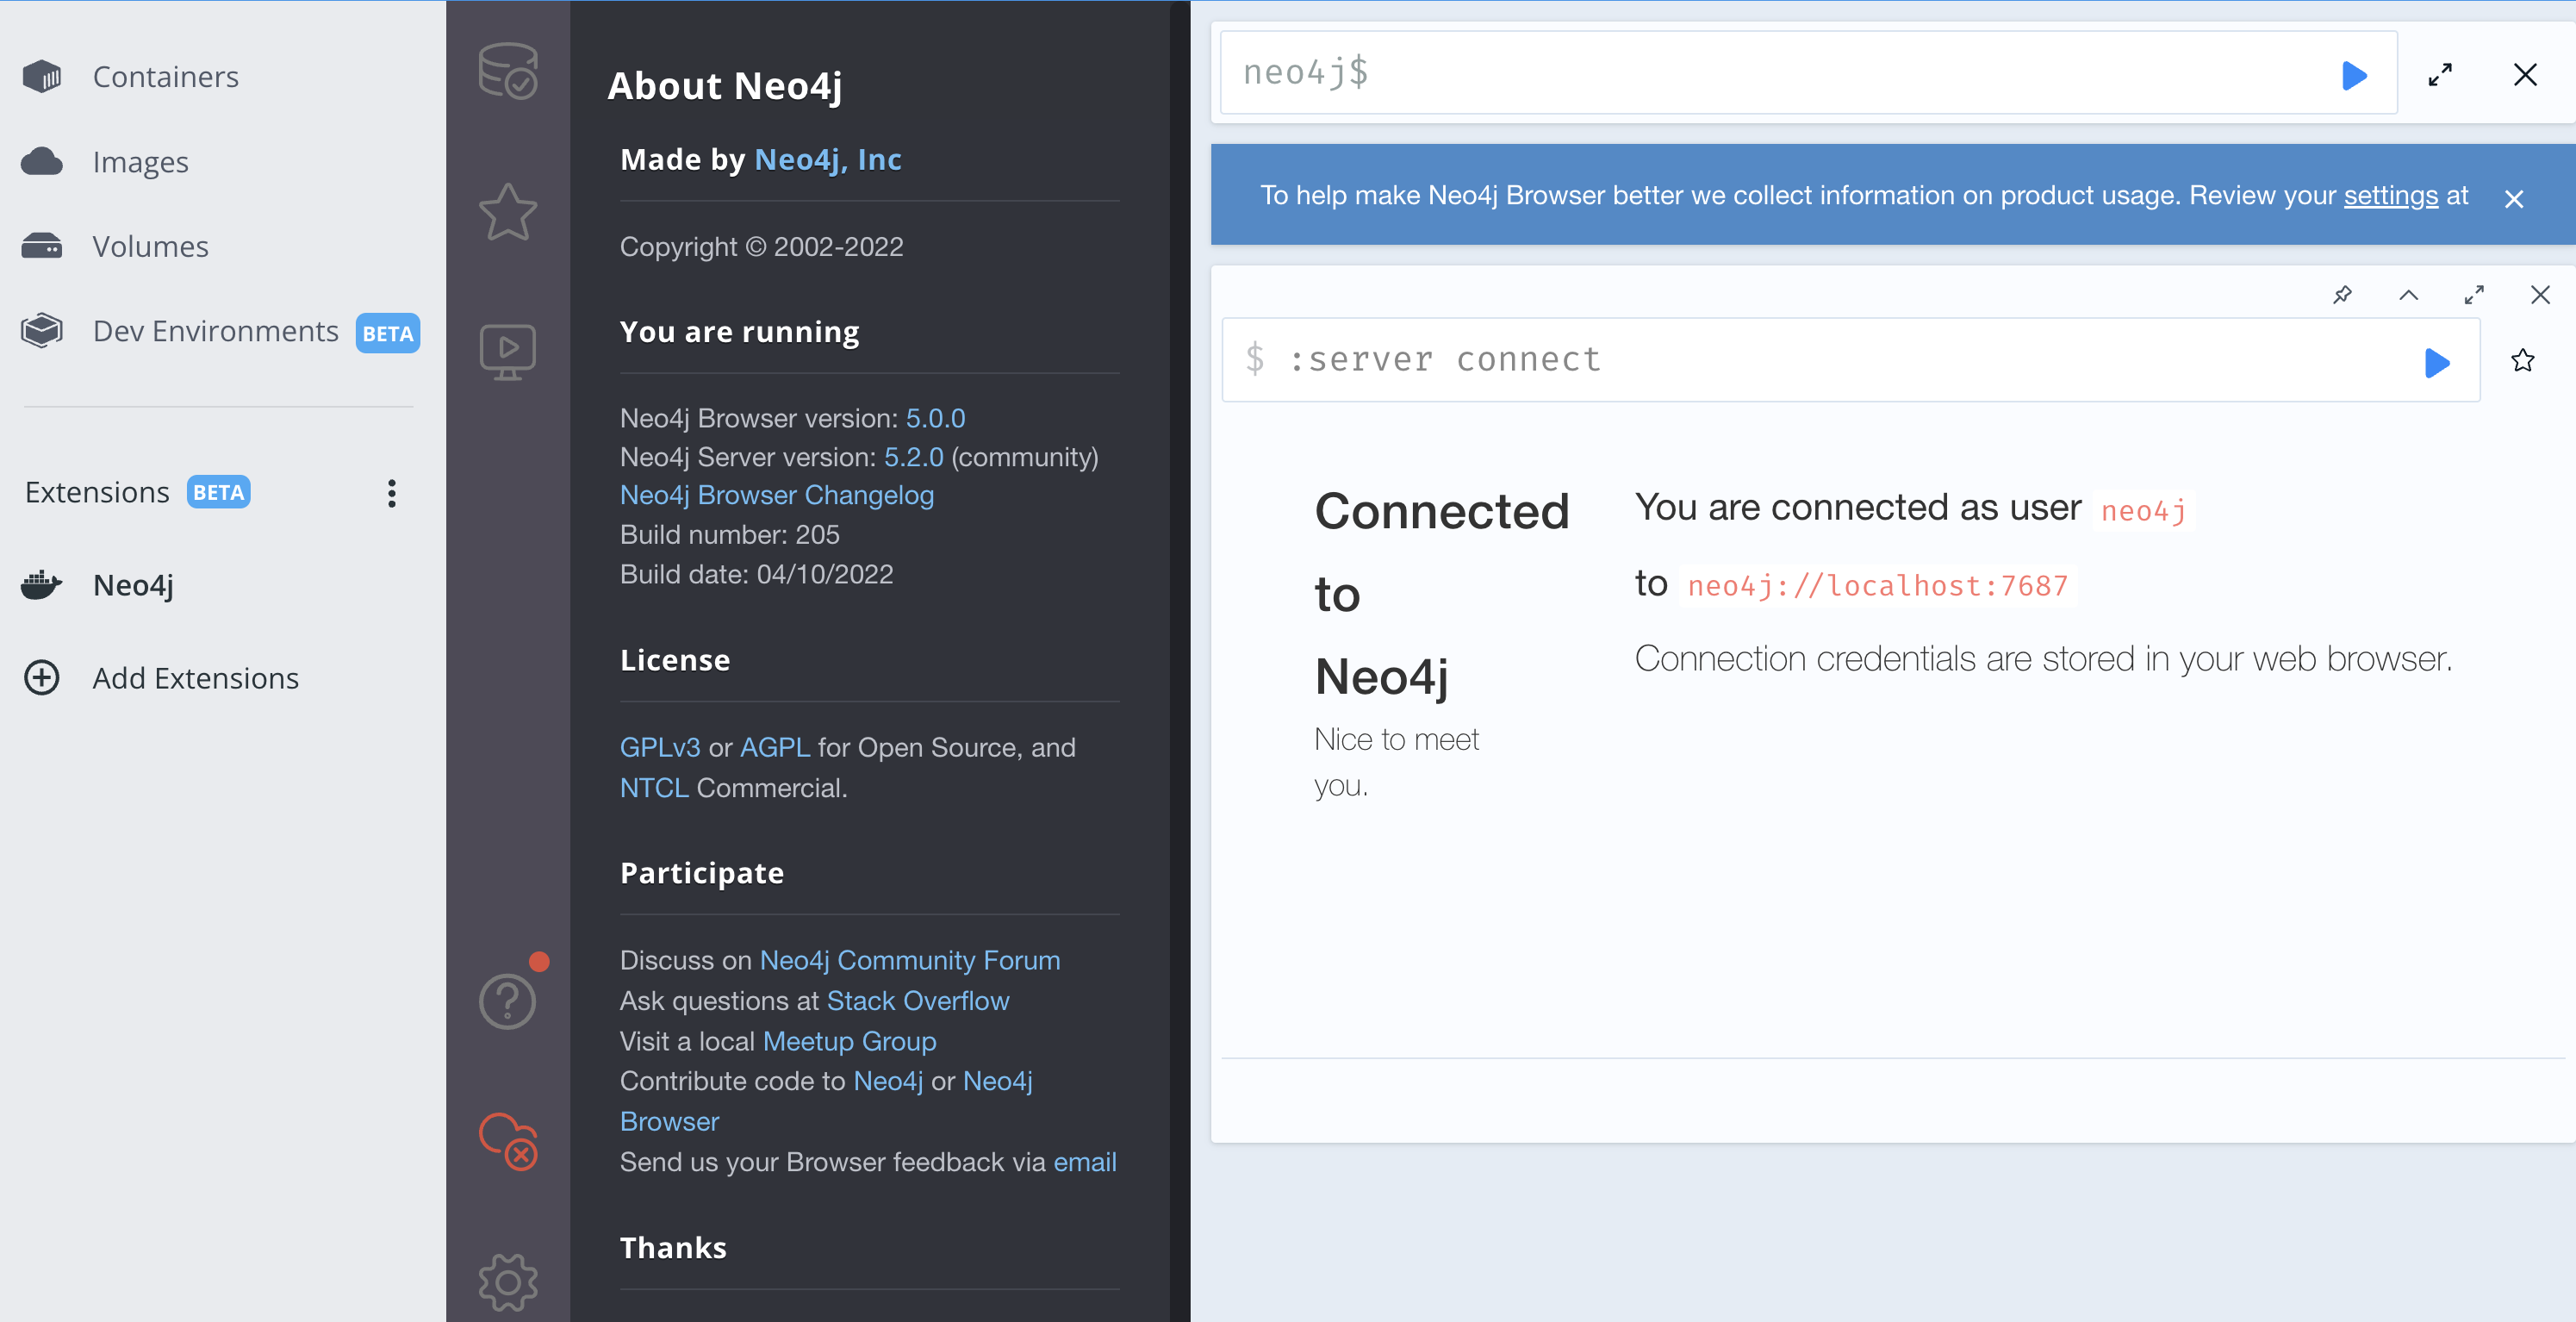Select the Neo4j extension
2576x1322 pixels.
(x=133, y=585)
